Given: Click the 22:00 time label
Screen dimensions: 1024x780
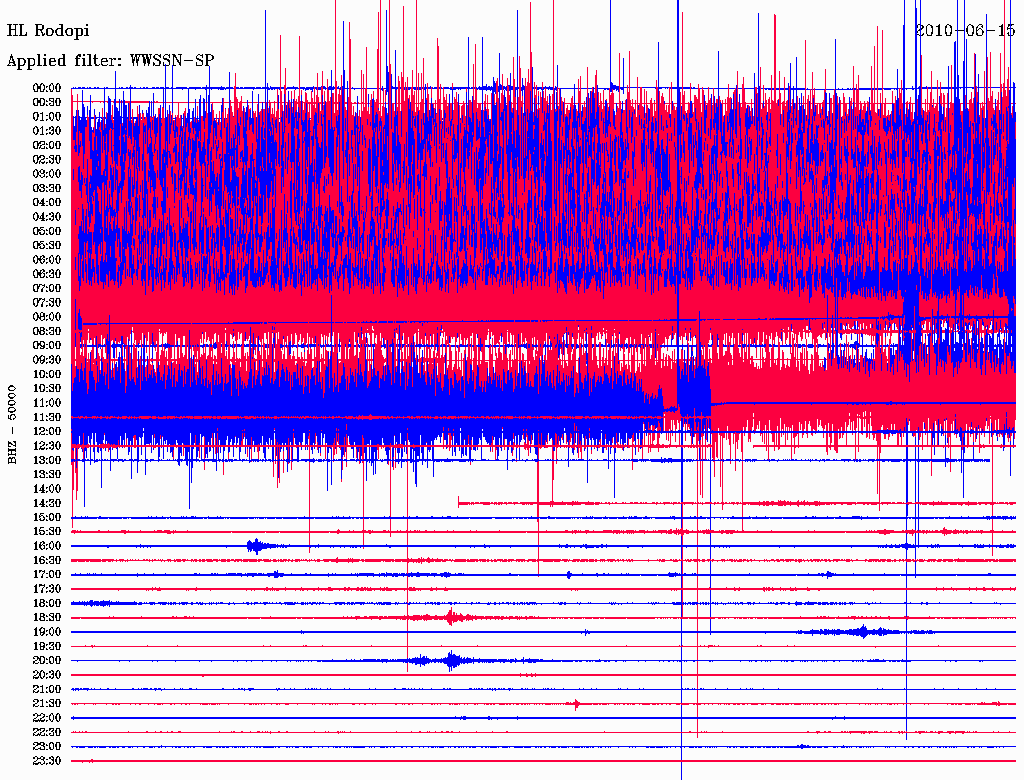Looking at the screenshot, I should [x=47, y=718].
